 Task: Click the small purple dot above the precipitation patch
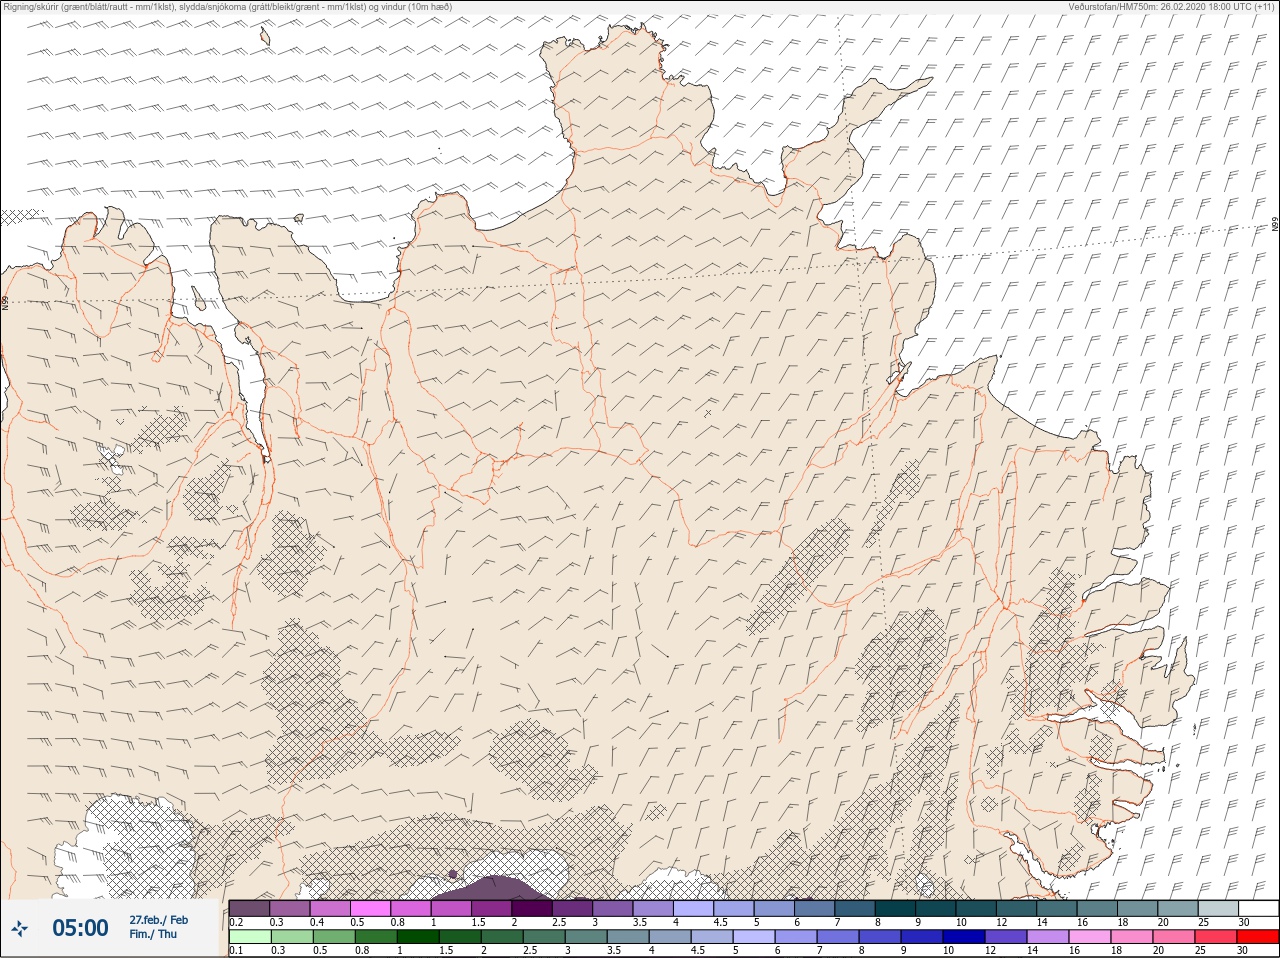453,874
